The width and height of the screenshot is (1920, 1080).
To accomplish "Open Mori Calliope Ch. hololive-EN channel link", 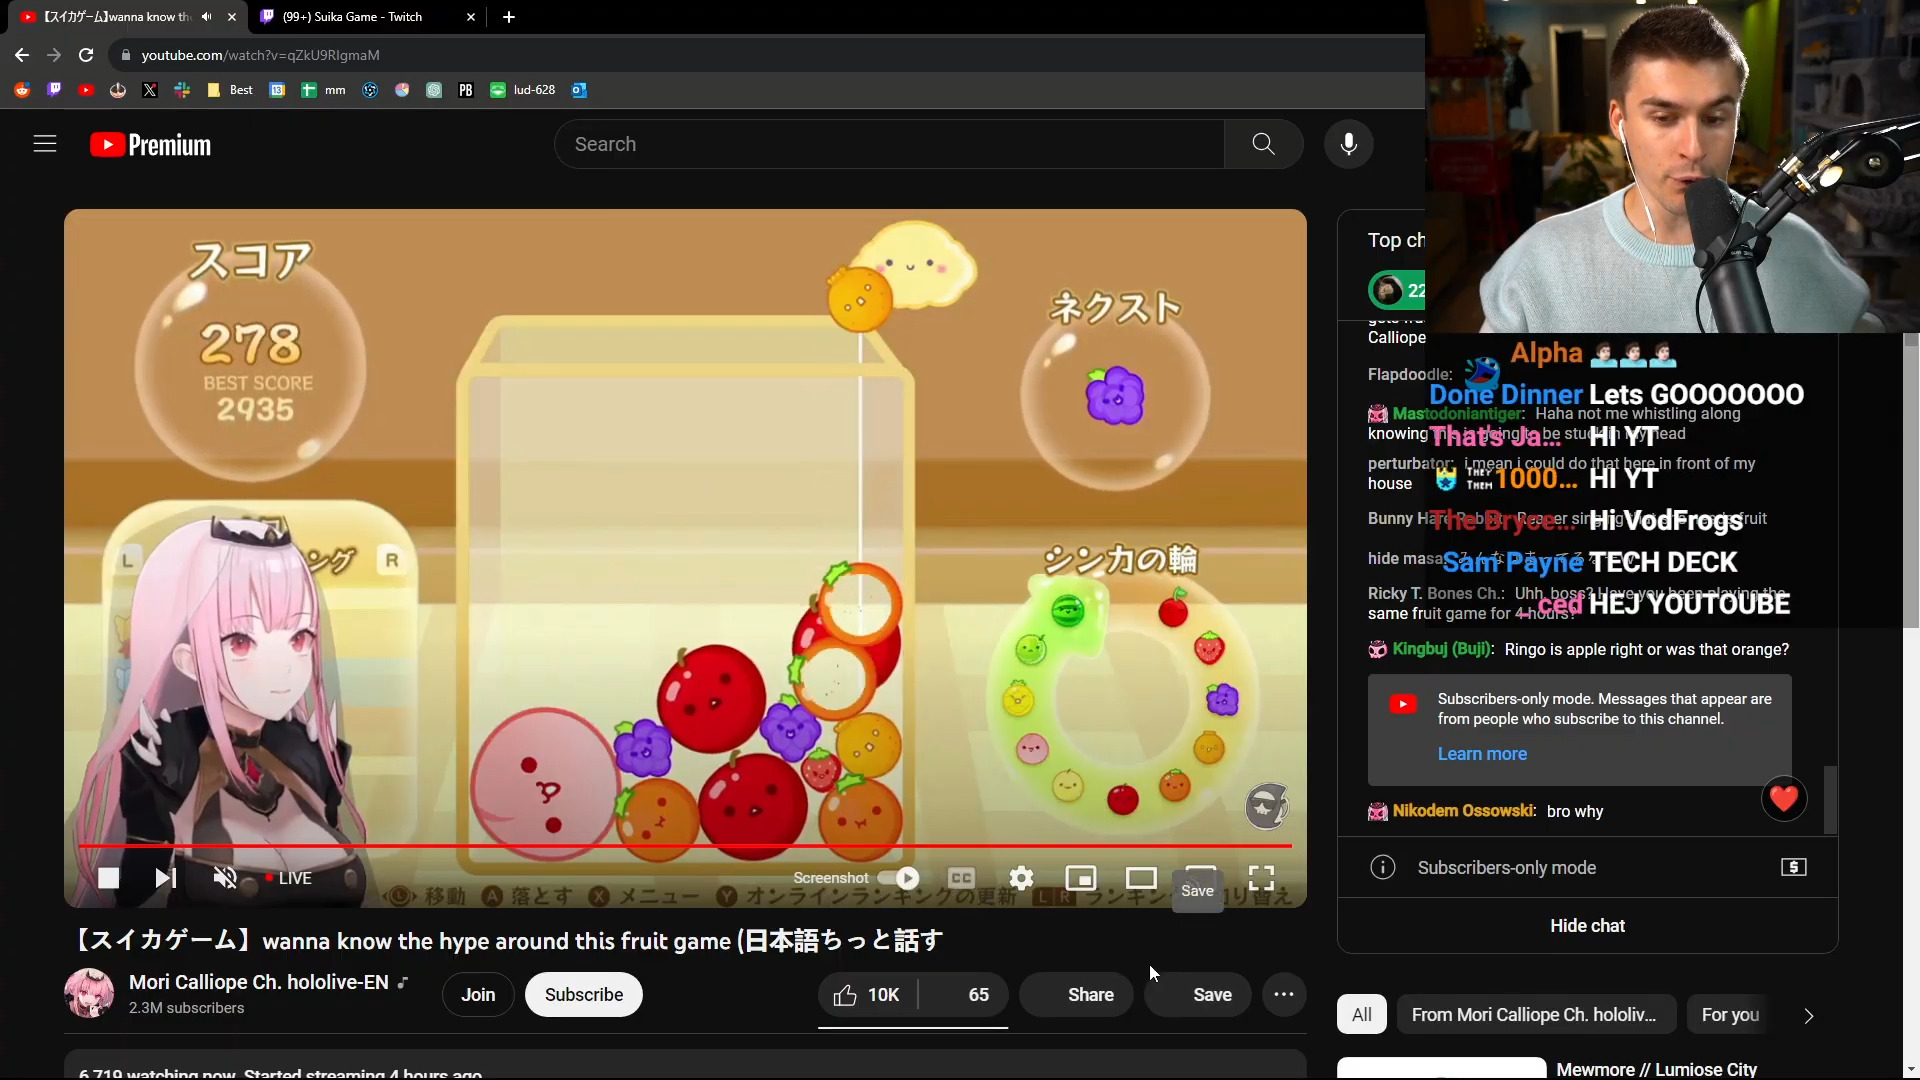I will (x=259, y=982).
